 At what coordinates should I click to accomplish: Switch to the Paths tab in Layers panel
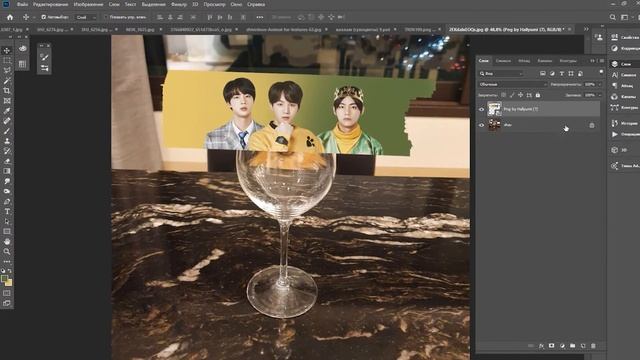pos(568,61)
